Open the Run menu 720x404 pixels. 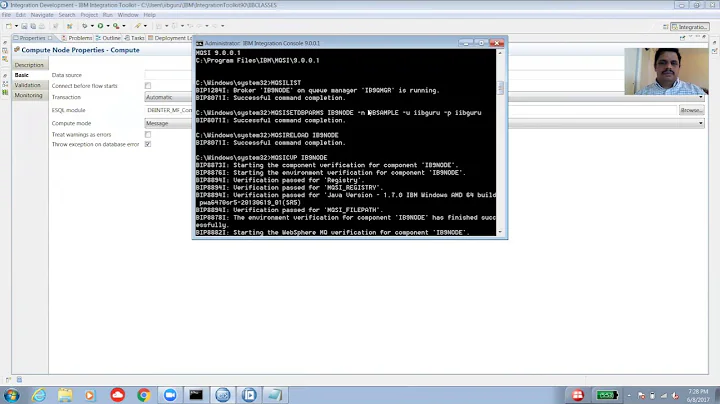107,15
